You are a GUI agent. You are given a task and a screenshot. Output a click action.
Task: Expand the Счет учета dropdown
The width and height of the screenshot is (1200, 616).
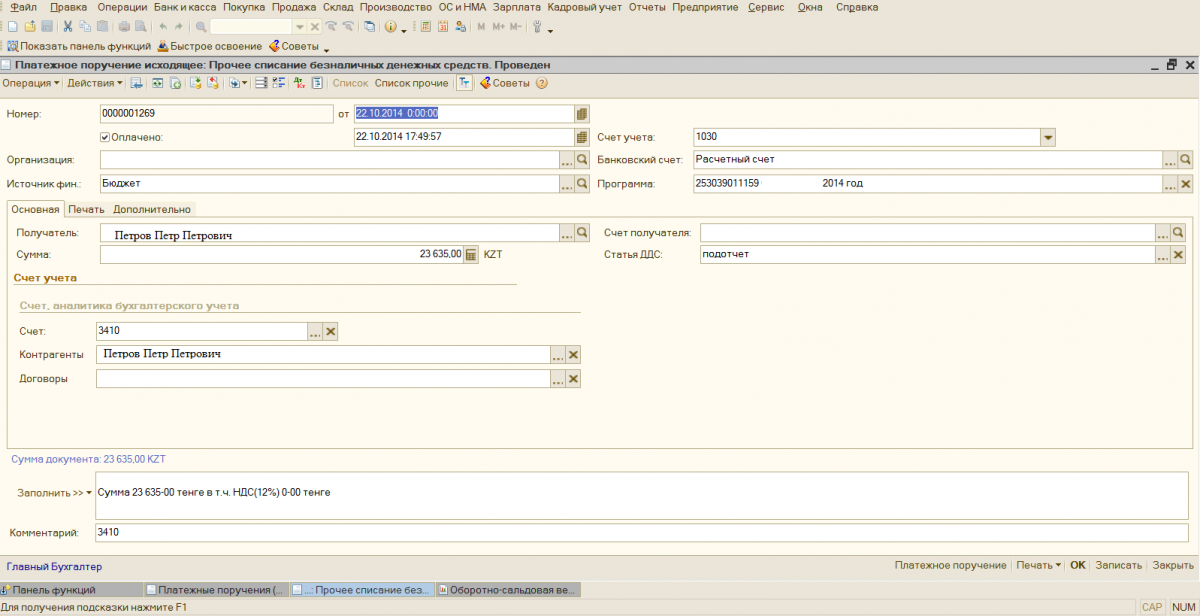tap(1048, 137)
